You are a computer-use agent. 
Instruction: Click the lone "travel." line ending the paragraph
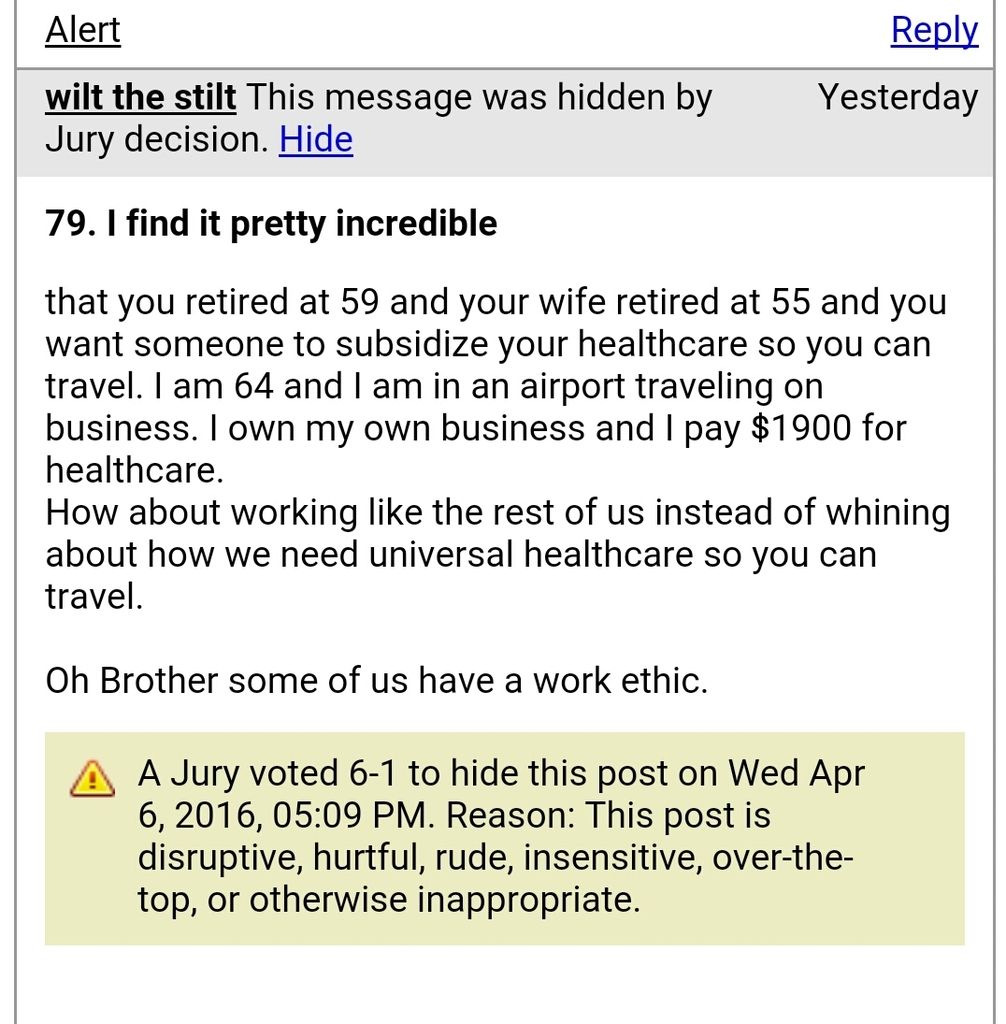tap(94, 596)
